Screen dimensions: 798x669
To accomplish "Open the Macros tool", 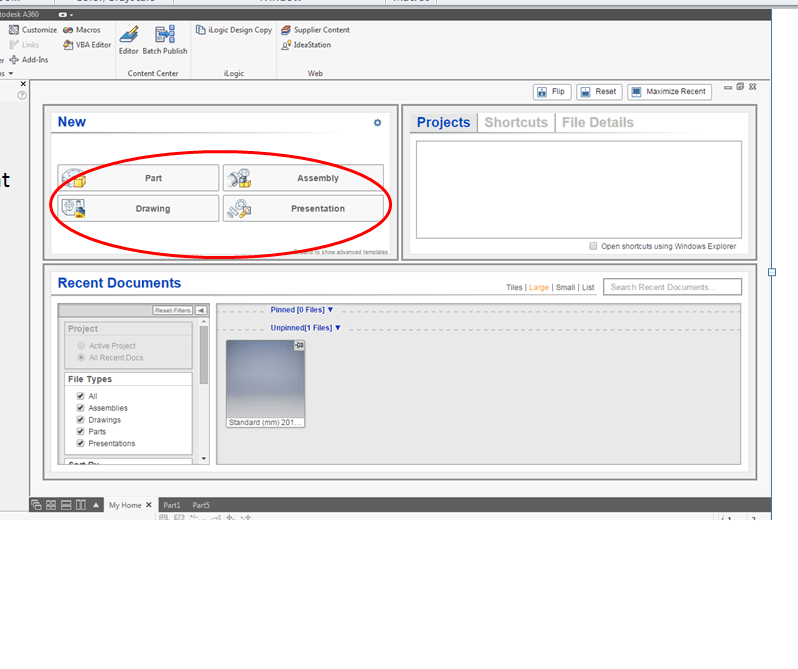I will 82,30.
